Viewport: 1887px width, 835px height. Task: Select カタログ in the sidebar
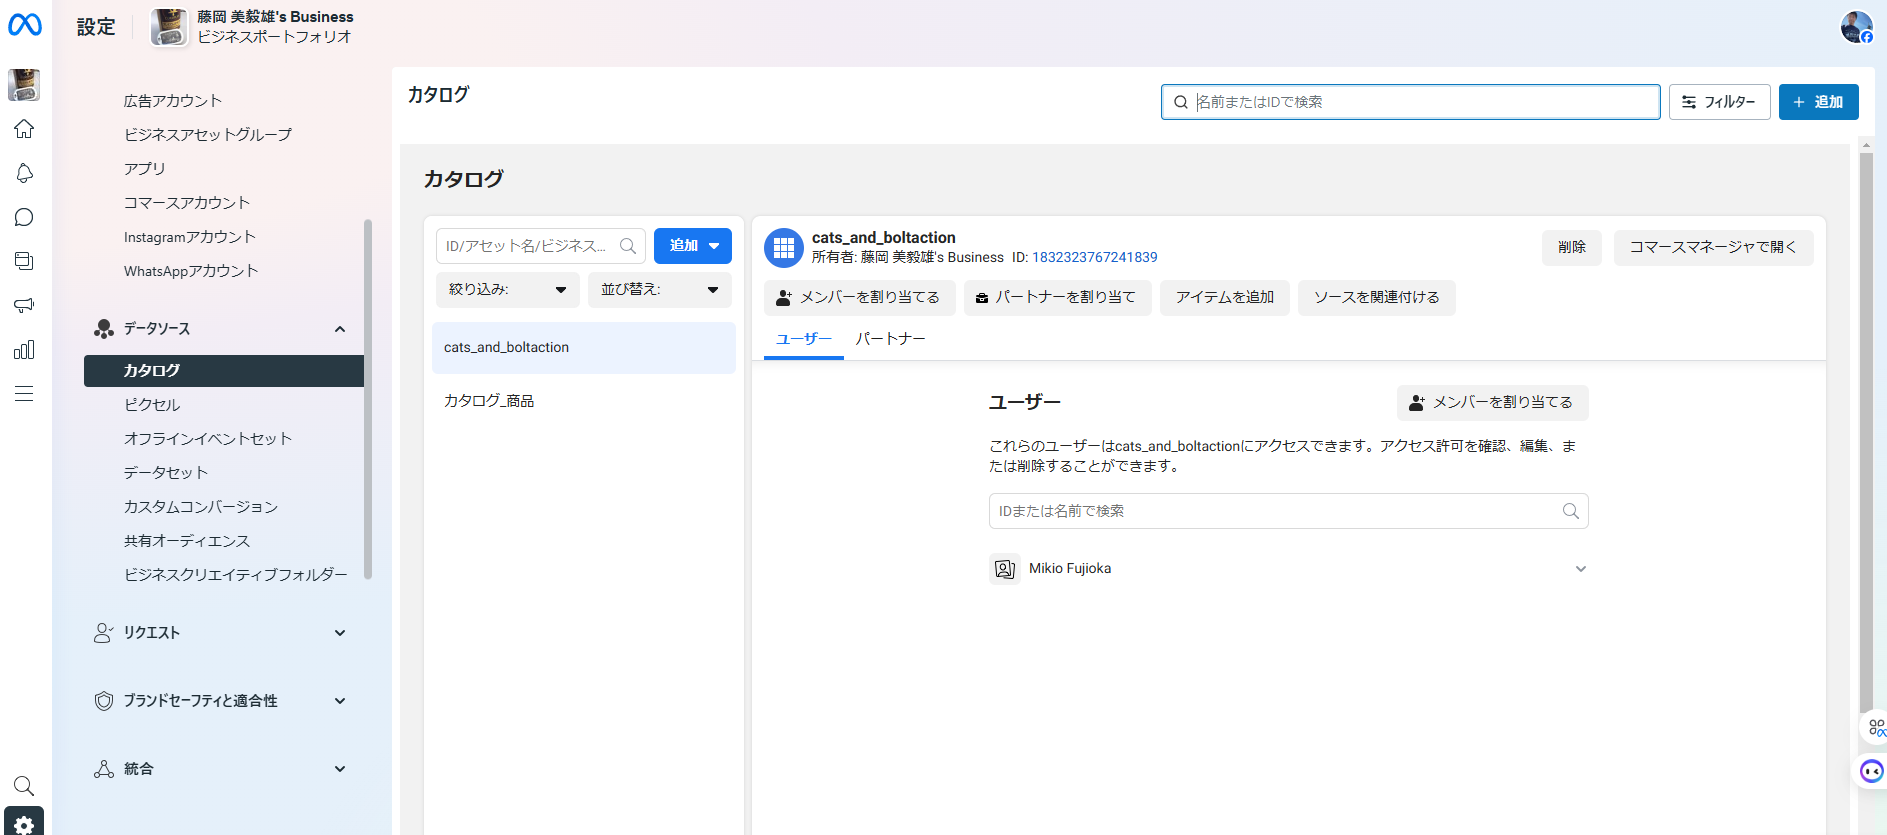[224, 371]
